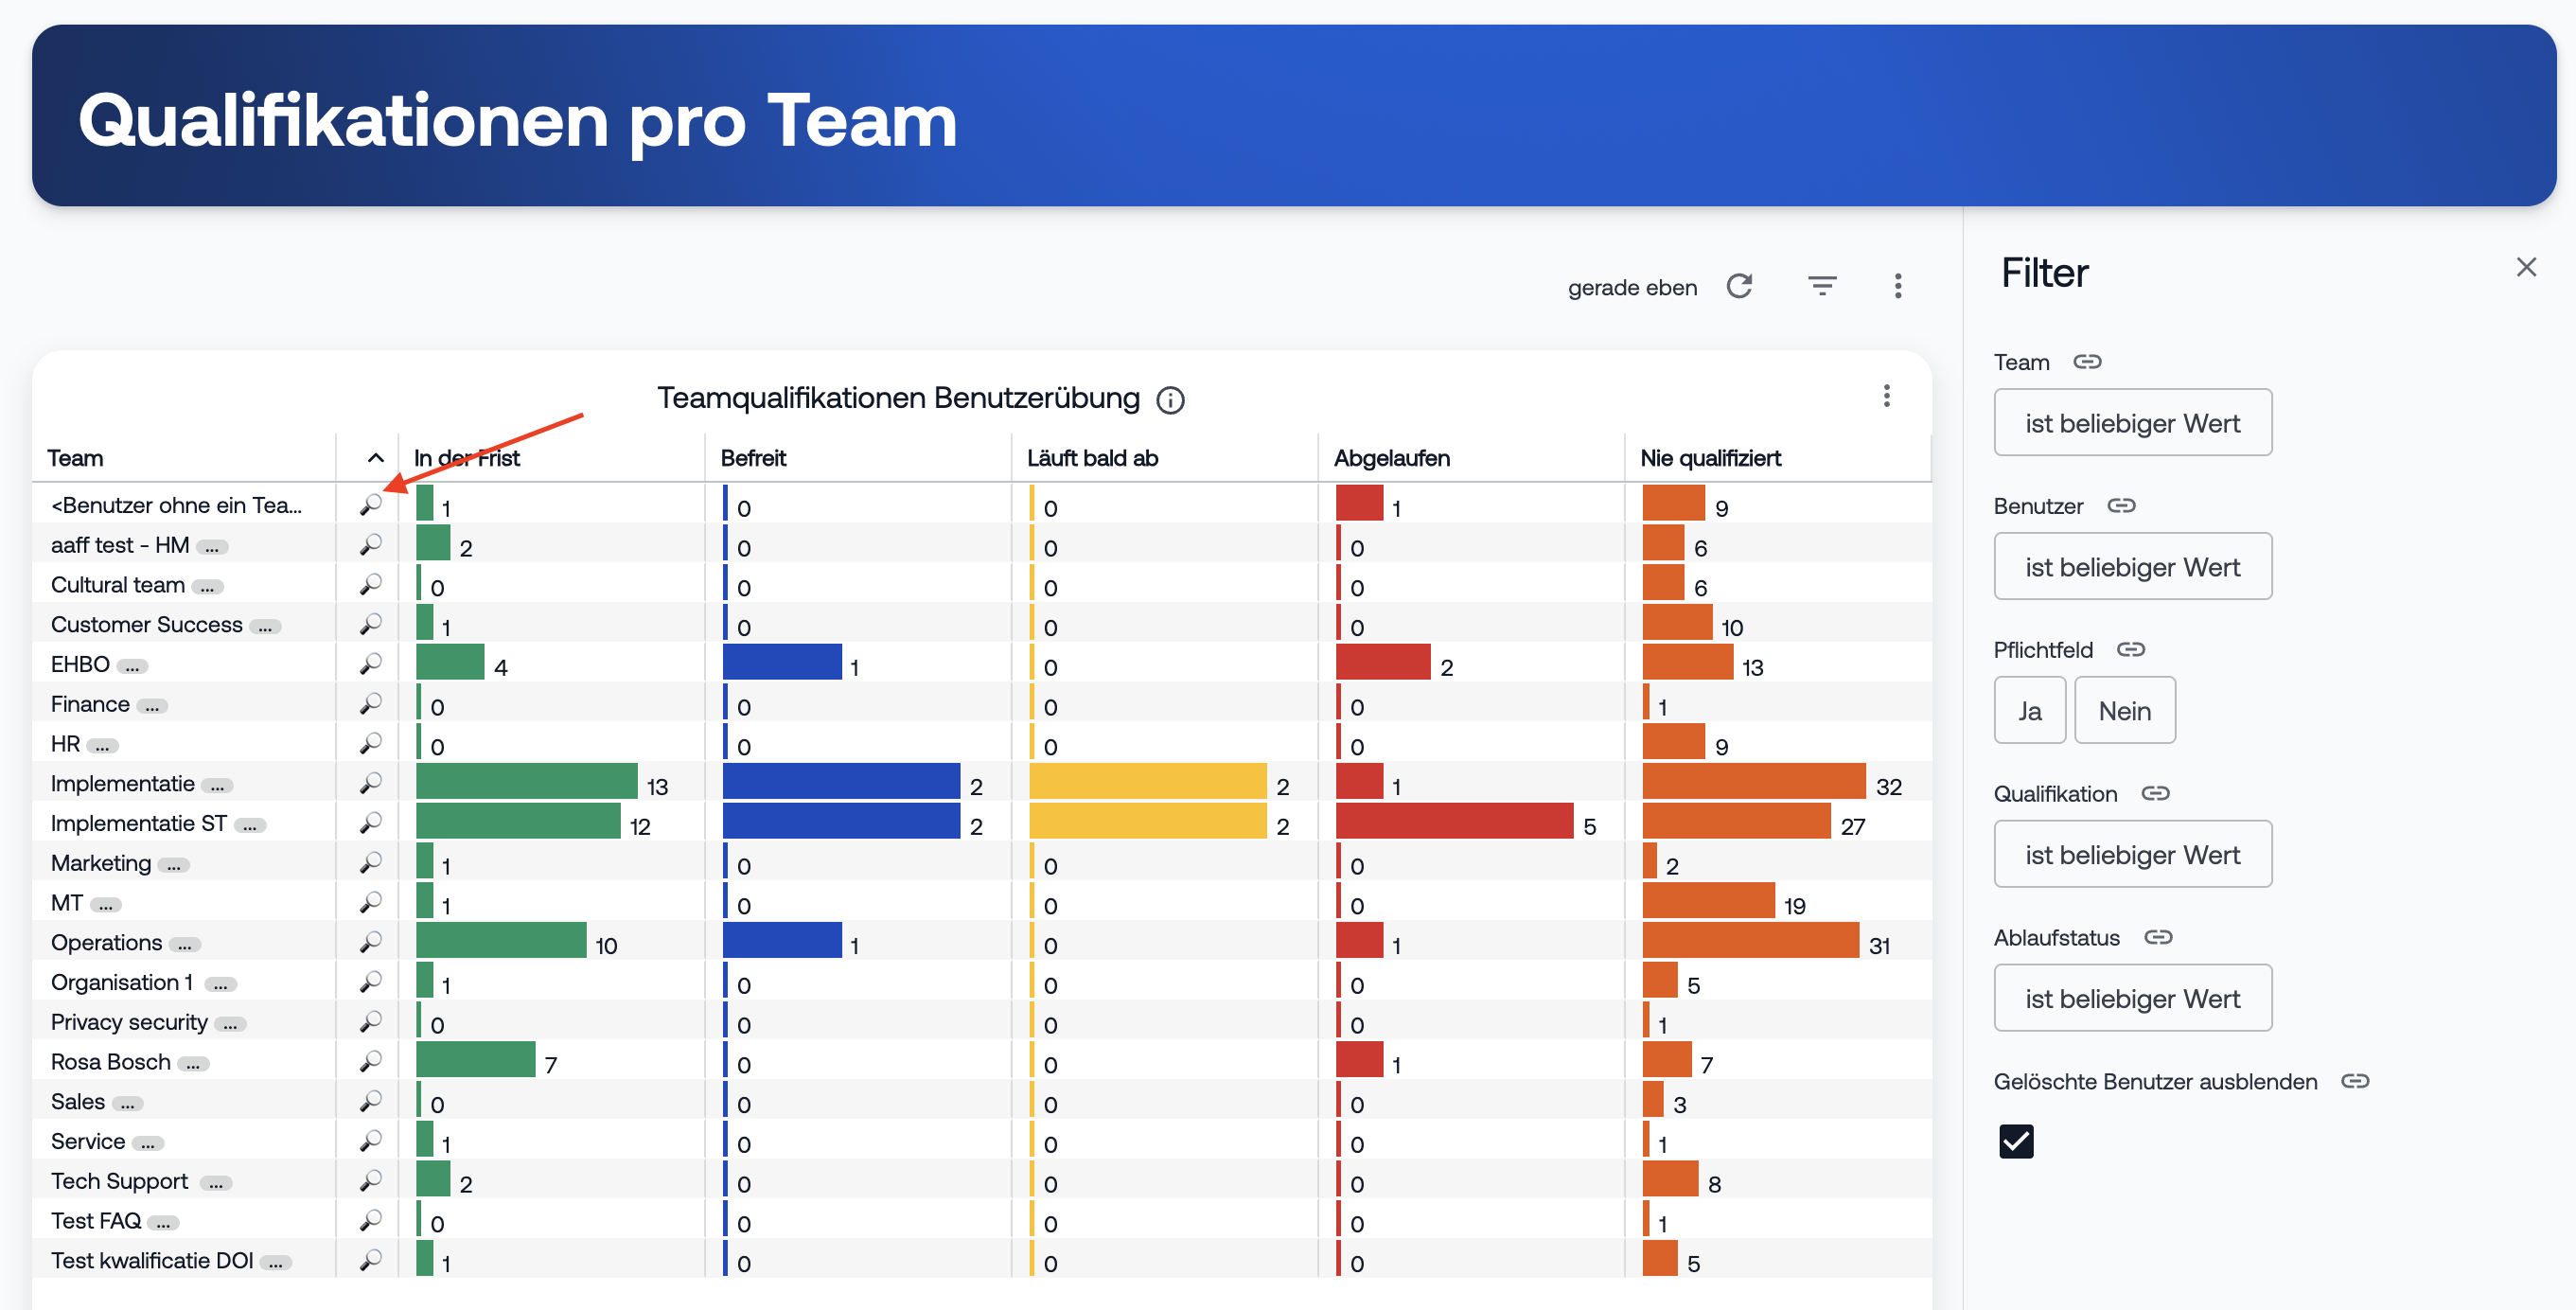Select Nein for Pflichtfeld filter
The width and height of the screenshot is (2576, 1310).
tap(2124, 710)
